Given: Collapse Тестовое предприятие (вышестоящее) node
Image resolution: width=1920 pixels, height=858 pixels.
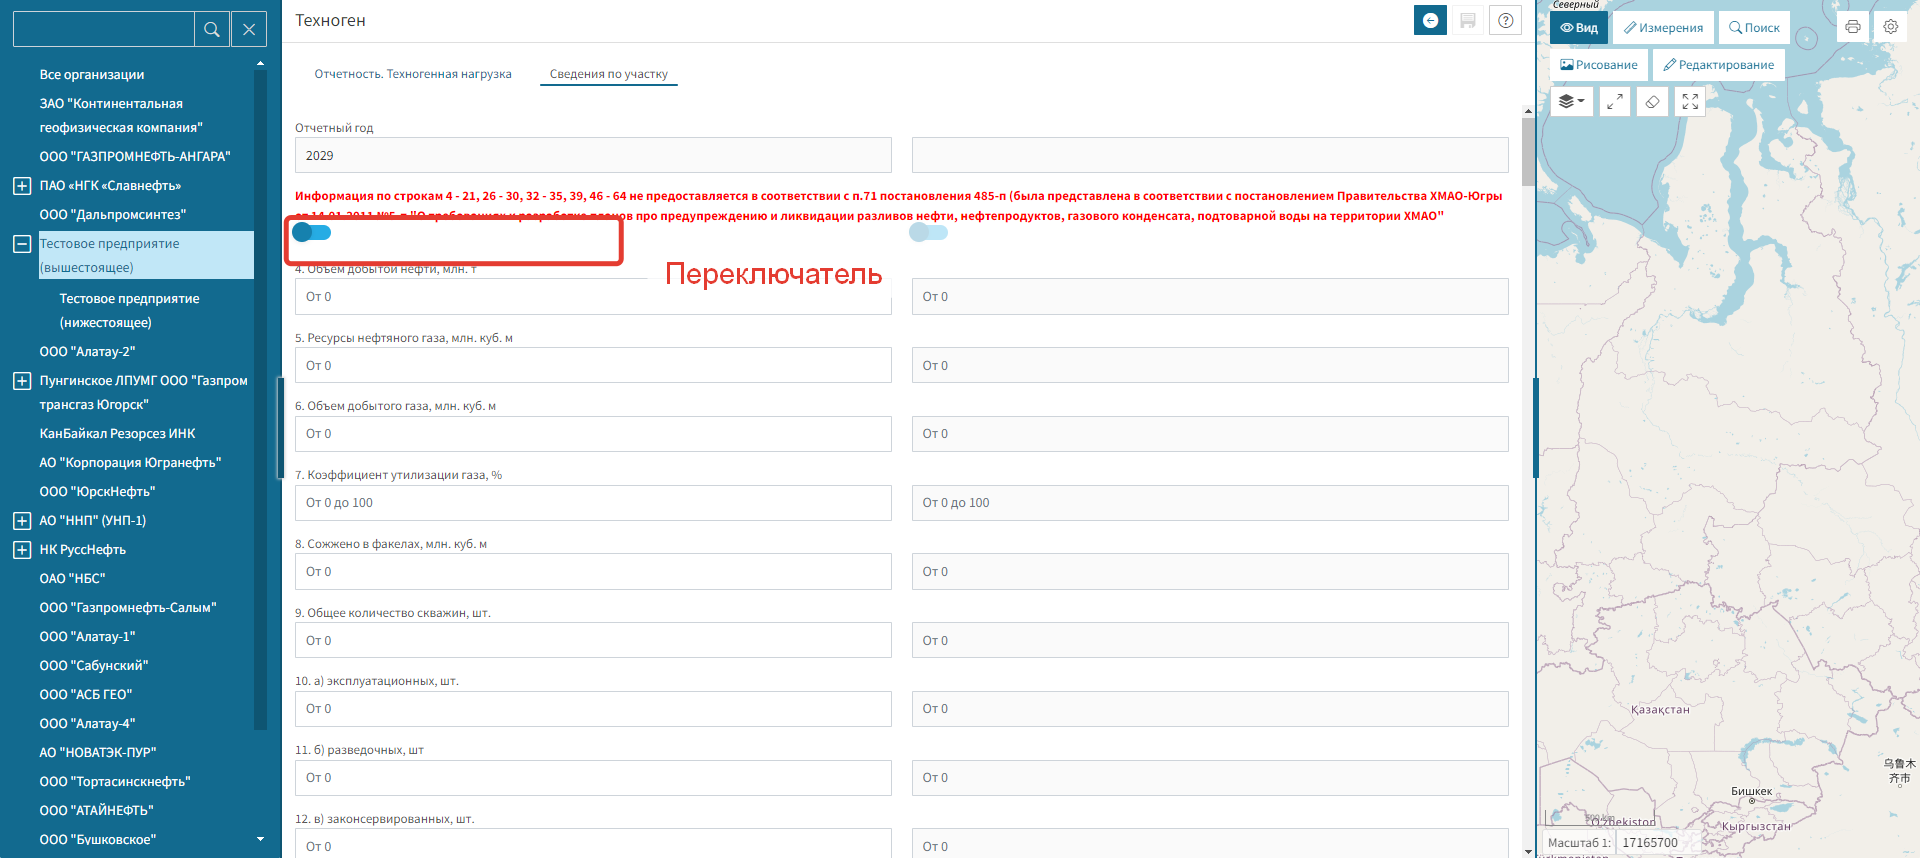Looking at the screenshot, I should (22, 244).
